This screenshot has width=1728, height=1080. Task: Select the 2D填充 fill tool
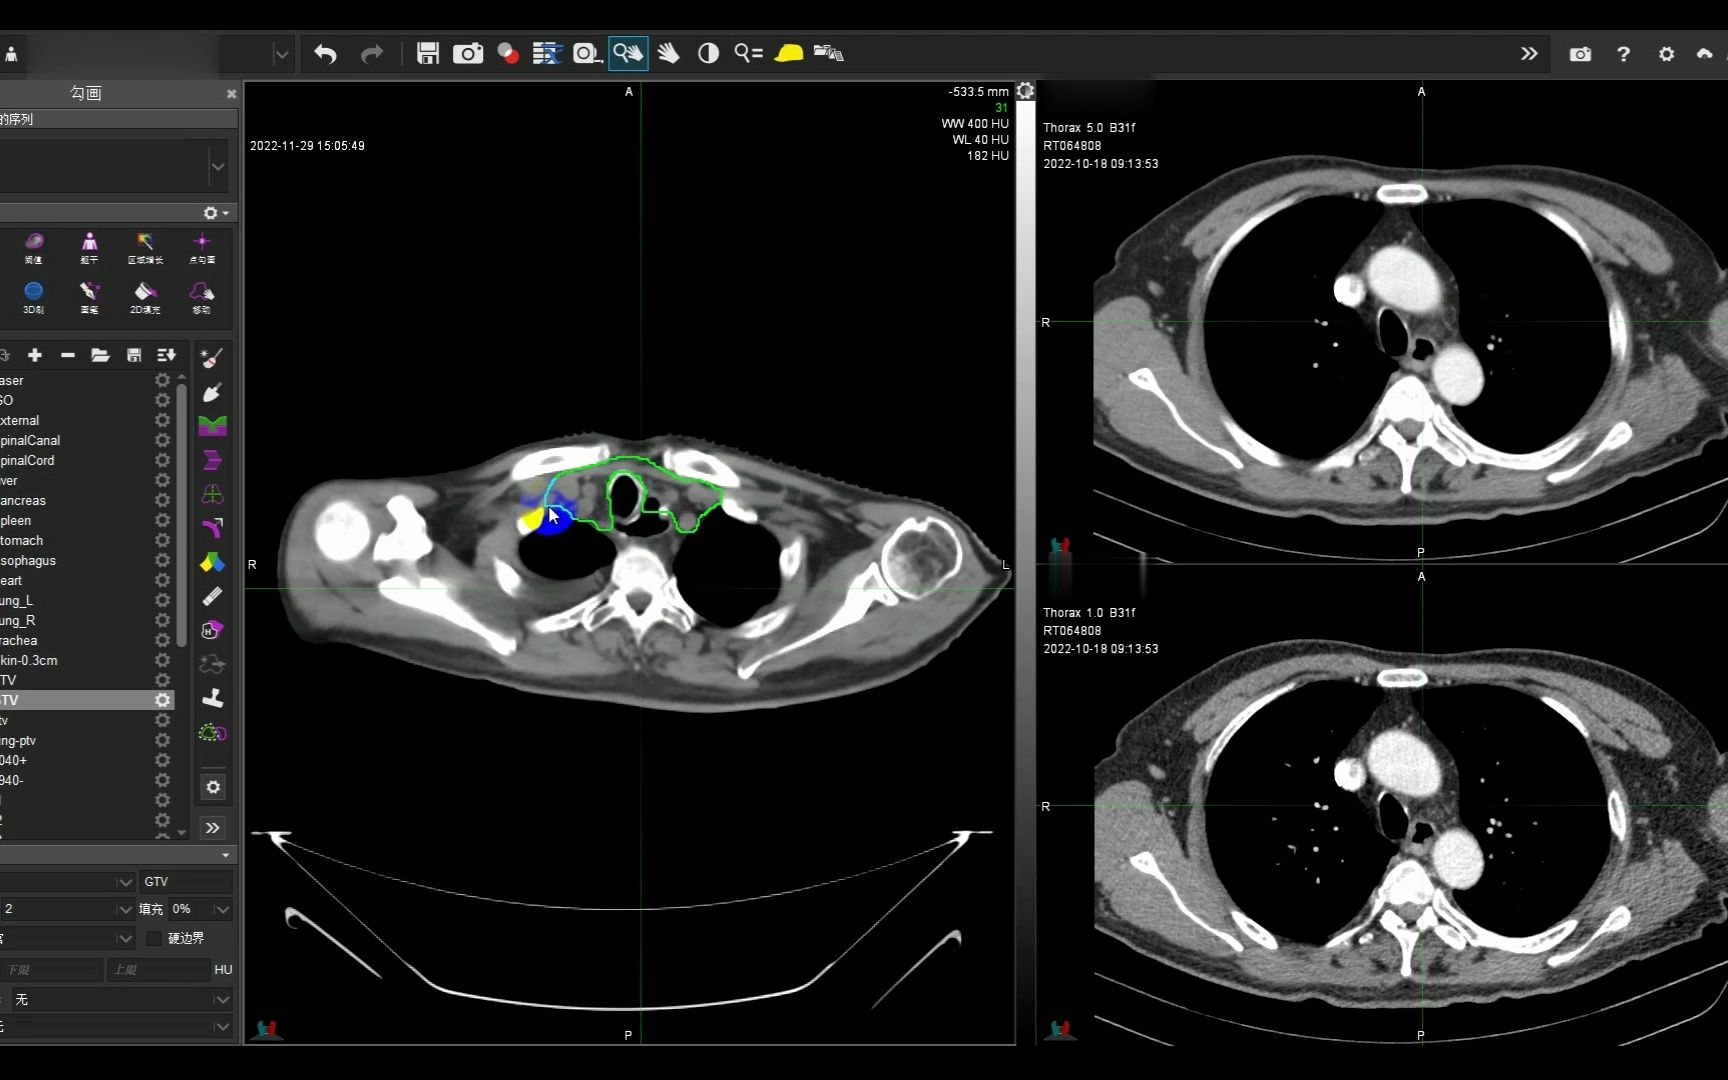pos(145,297)
